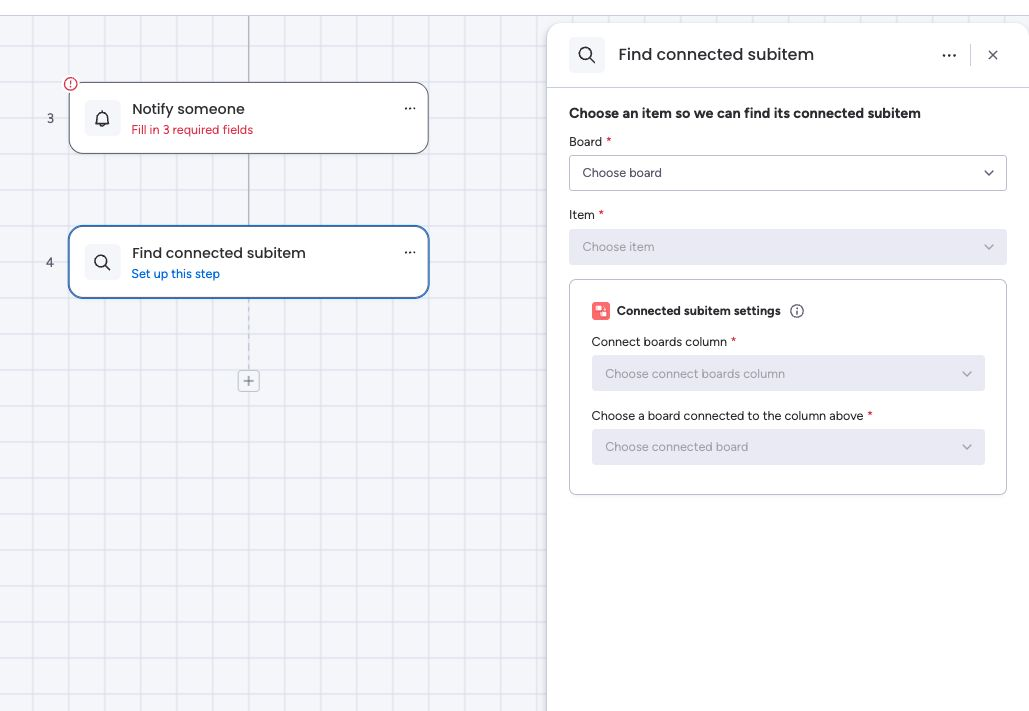Click the 'Connected subitem settings' heading
The width and height of the screenshot is (1029, 711).
tap(698, 311)
